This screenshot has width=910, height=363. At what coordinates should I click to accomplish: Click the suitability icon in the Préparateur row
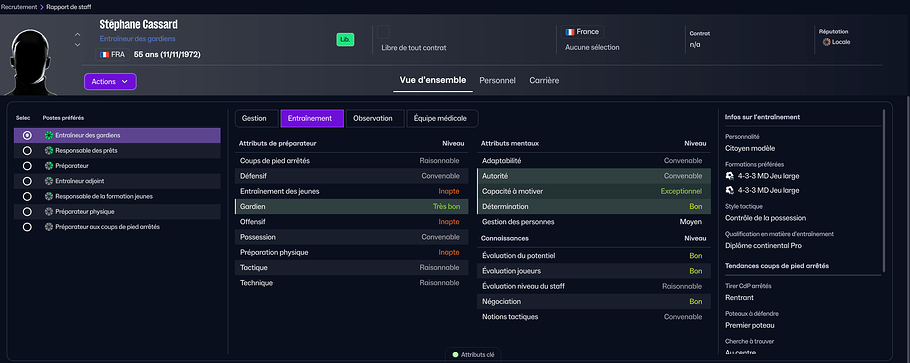click(x=49, y=166)
